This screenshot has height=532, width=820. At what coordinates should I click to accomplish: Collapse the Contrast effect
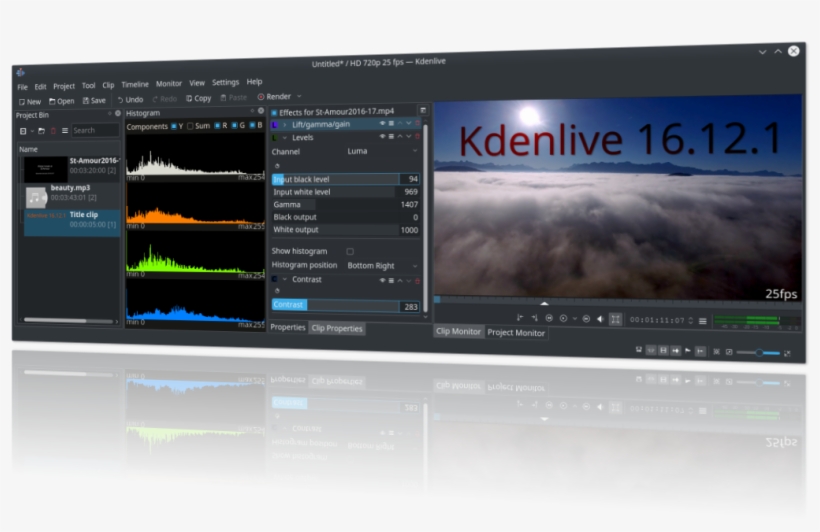285,279
